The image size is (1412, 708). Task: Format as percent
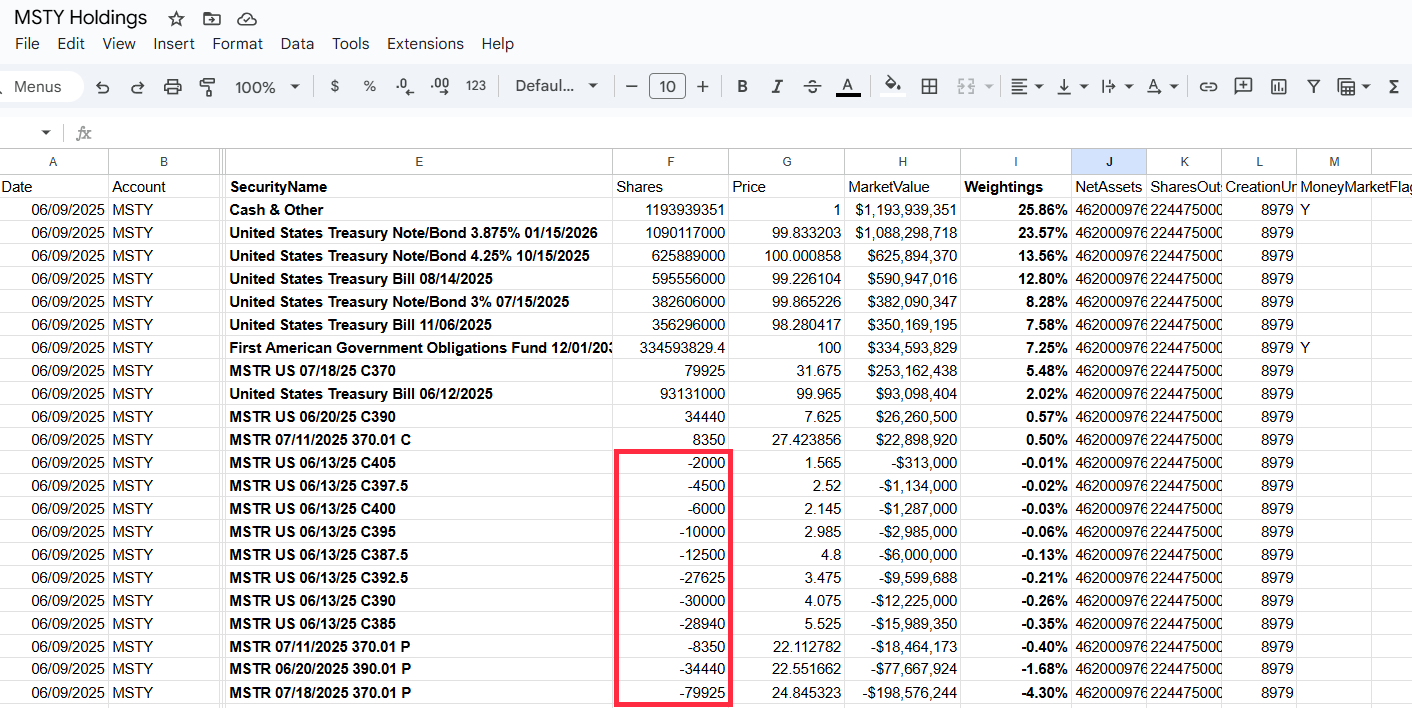[x=370, y=87]
